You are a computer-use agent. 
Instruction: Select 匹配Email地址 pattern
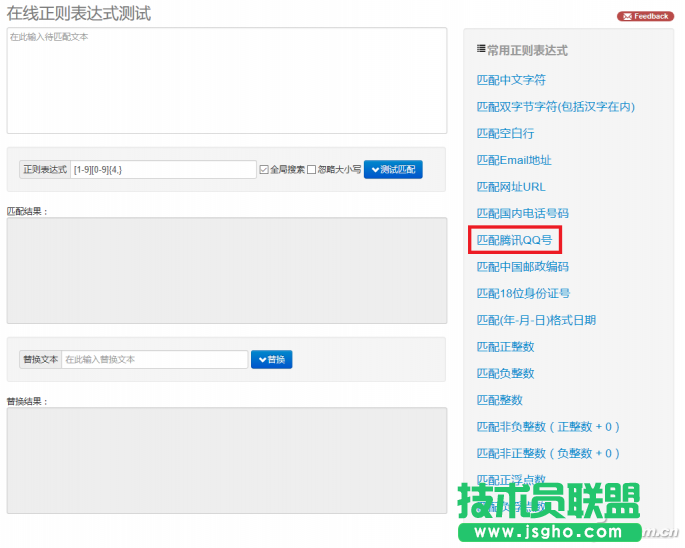point(513,160)
